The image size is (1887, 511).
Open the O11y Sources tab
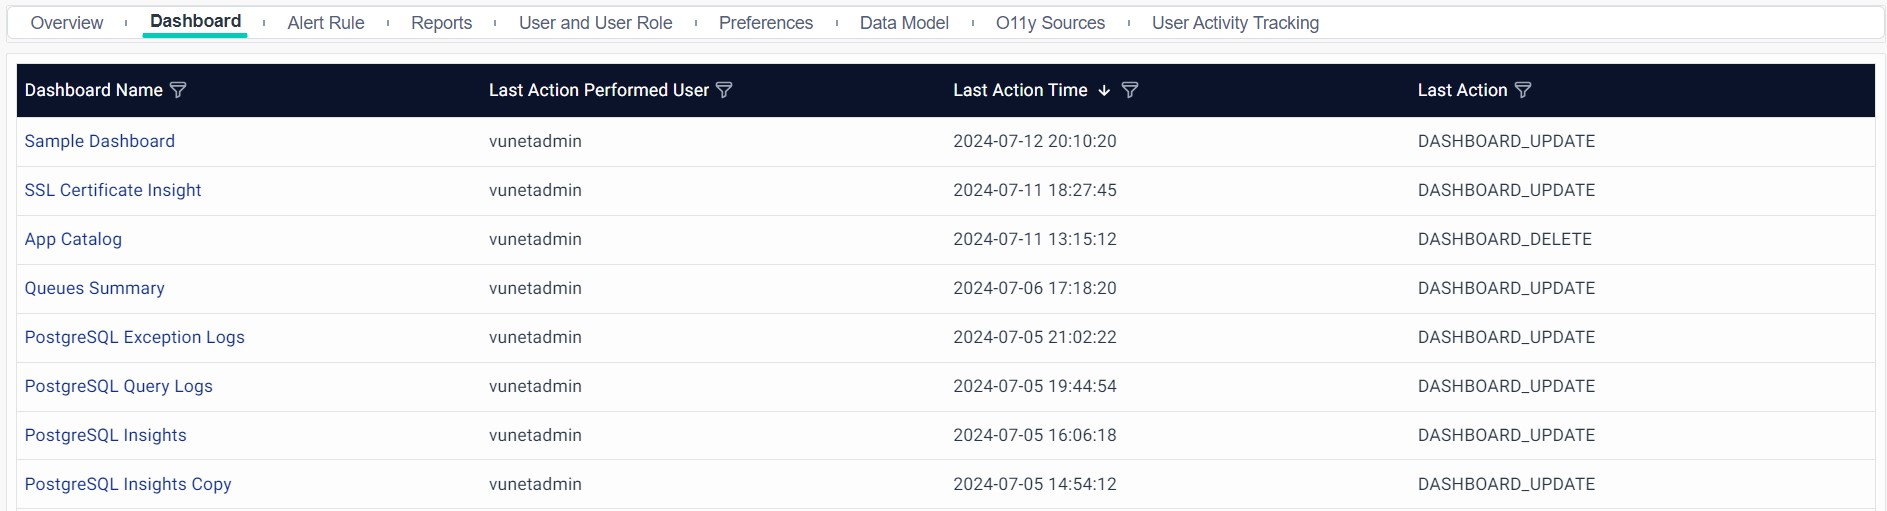coord(1050,23)
